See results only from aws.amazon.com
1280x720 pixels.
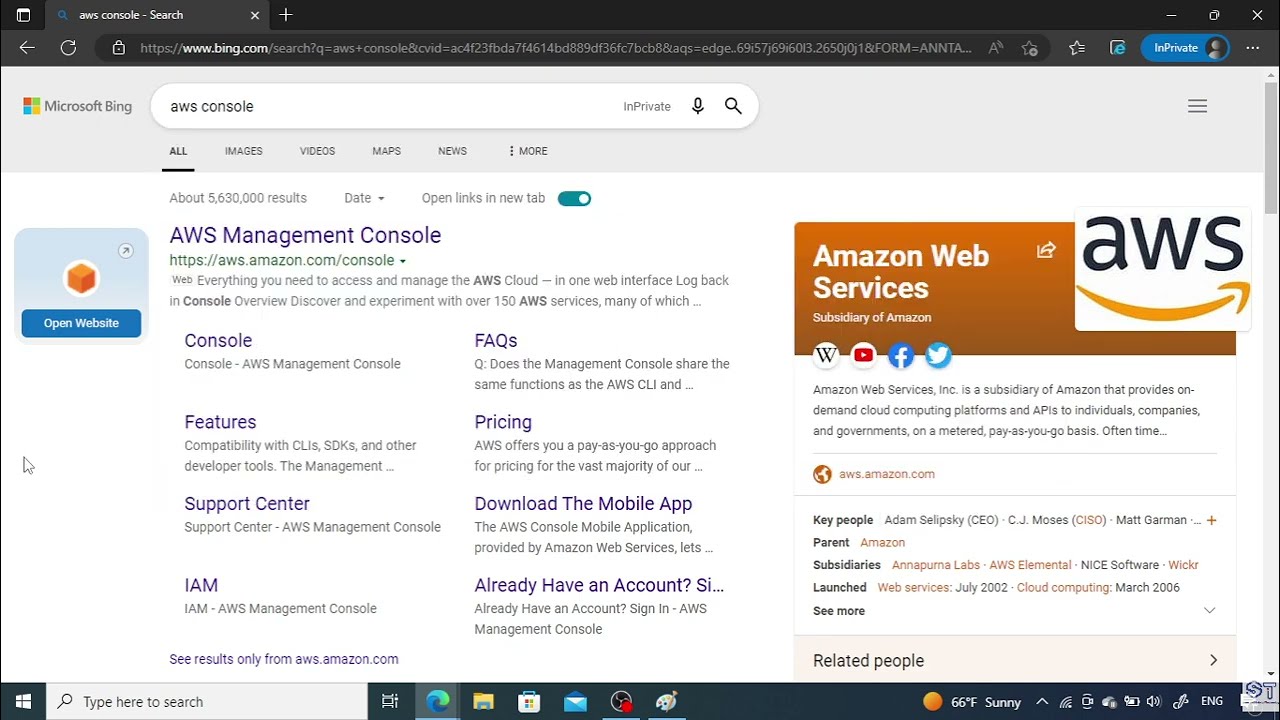284,659
